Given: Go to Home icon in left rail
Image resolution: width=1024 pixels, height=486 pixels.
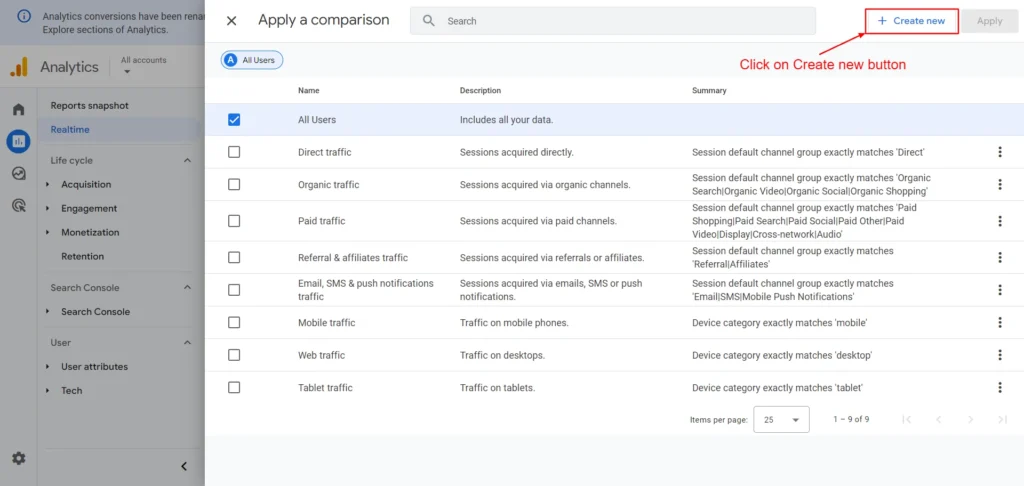Looking at the screenshot, I should tap(18, 109).
